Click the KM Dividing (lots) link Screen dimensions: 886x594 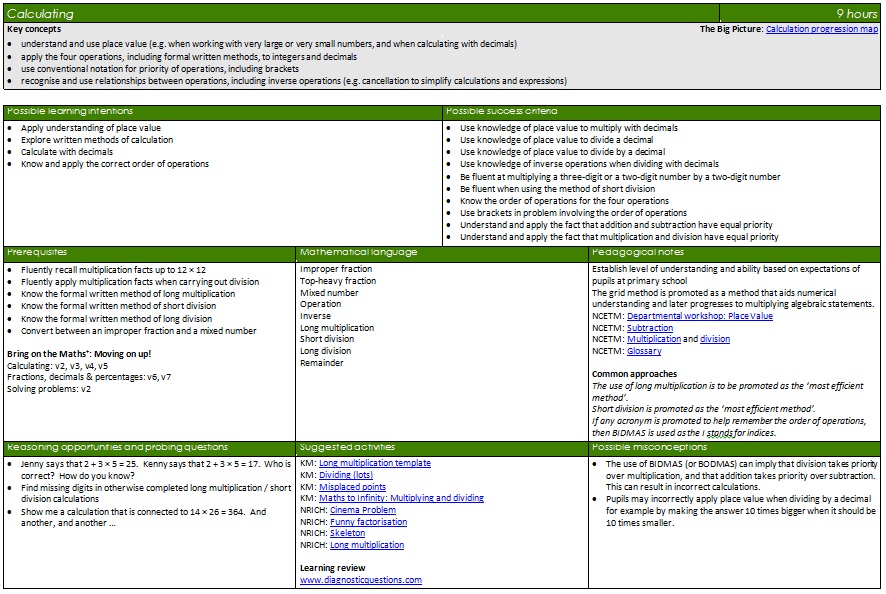[346, 475]
